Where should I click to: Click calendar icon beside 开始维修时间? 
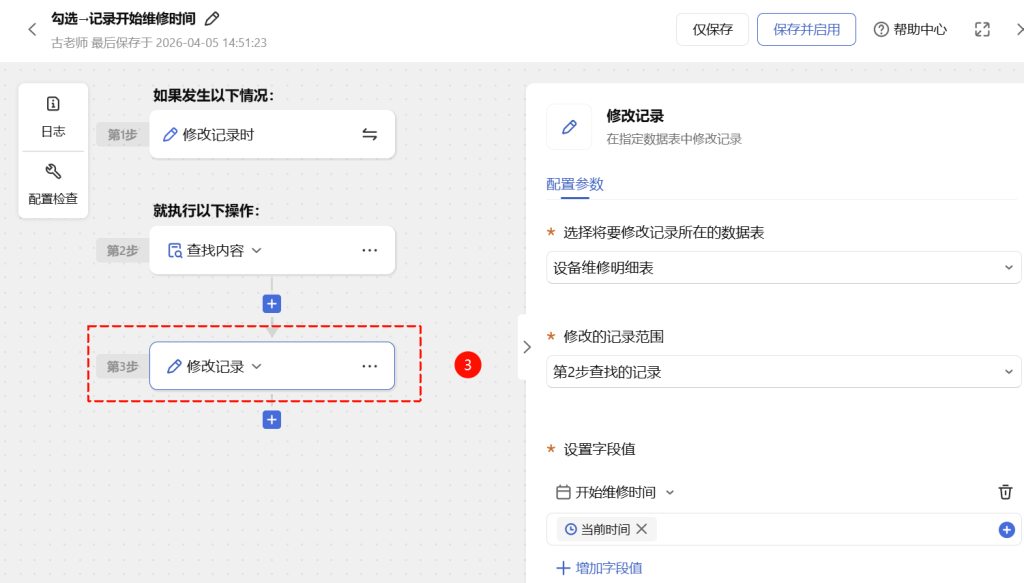(x=563, y=492)
